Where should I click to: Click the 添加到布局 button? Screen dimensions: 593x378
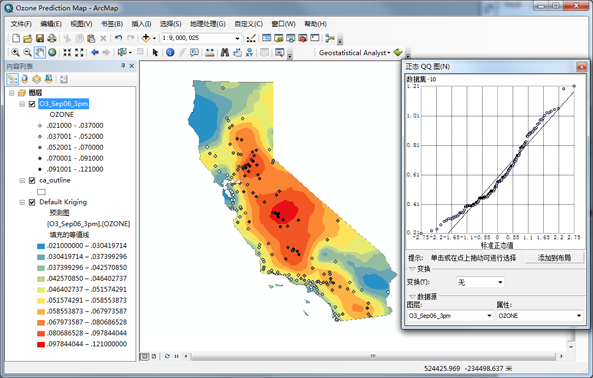pyautogui.click(x=554, y=258)
